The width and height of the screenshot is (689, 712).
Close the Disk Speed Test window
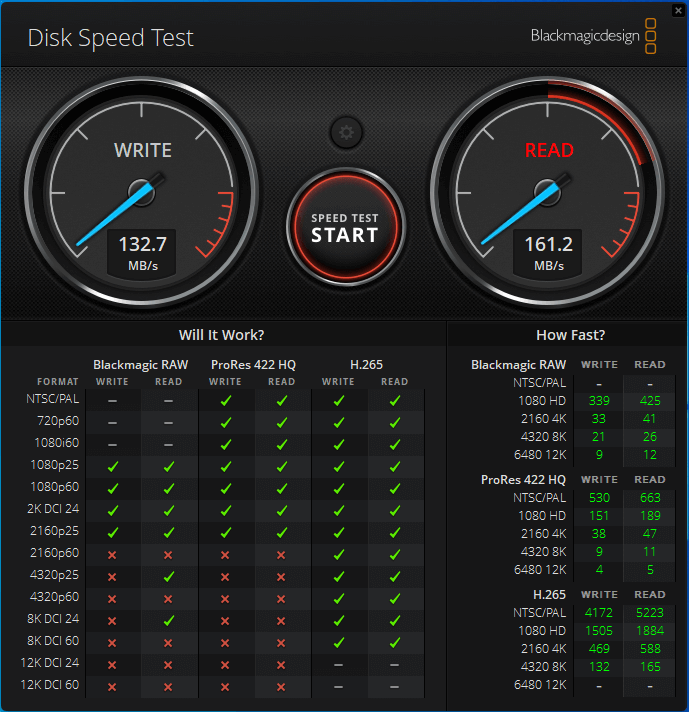coord(678,10)
